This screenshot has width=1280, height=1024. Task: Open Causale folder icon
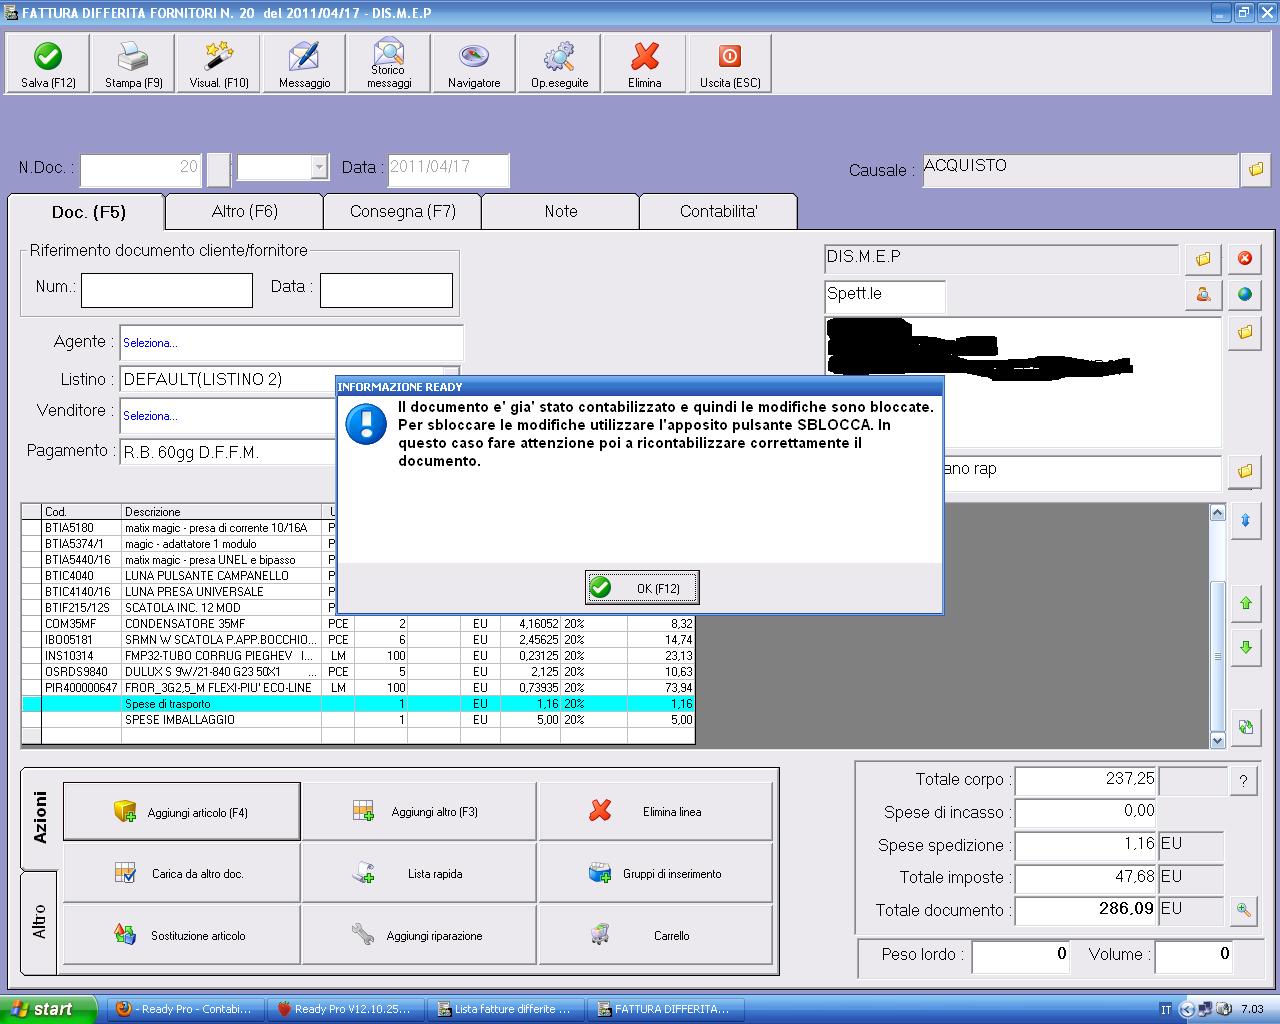1256,170
